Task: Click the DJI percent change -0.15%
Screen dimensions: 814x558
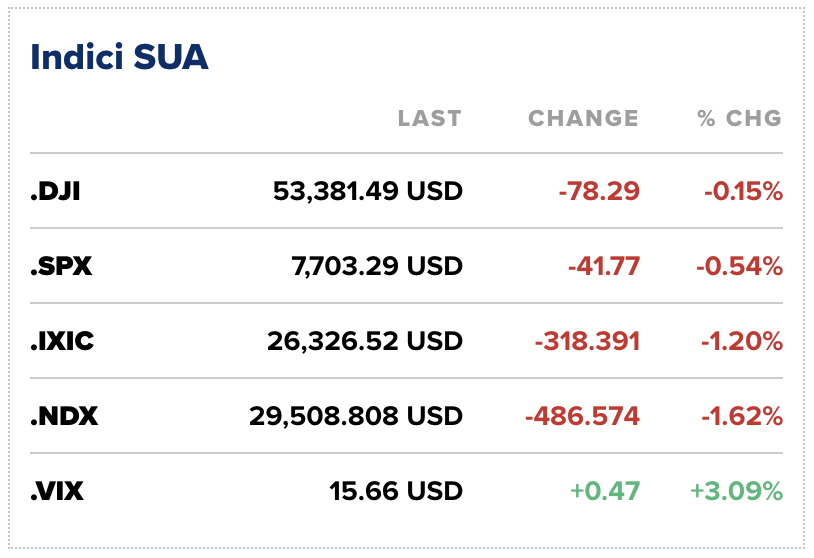Action: pyautogui.click(x=744, y=192)
